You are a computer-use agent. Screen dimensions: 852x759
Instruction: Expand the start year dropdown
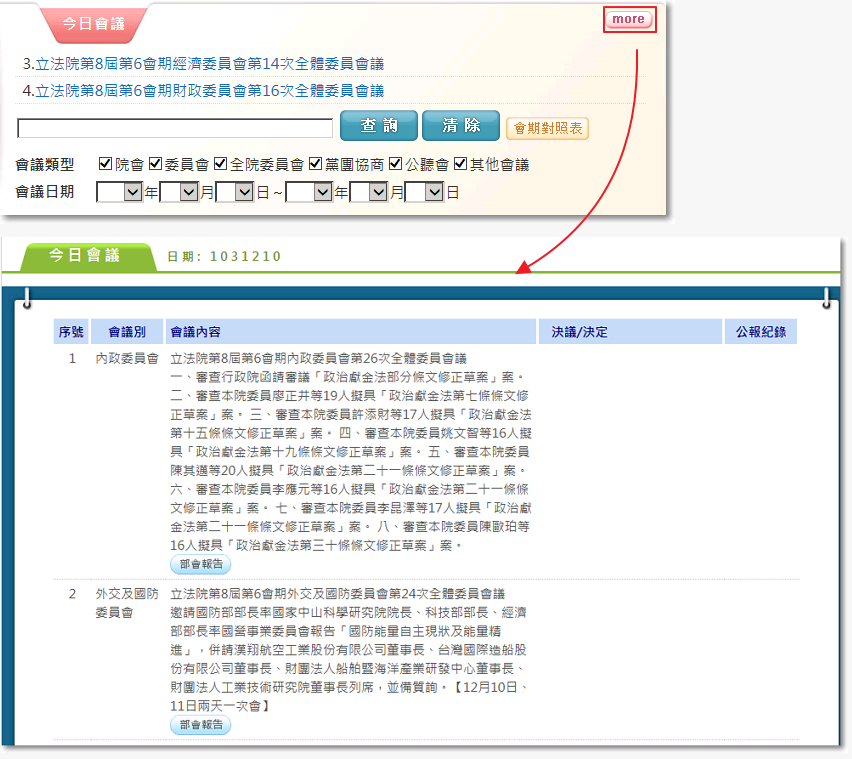(120, 192)
